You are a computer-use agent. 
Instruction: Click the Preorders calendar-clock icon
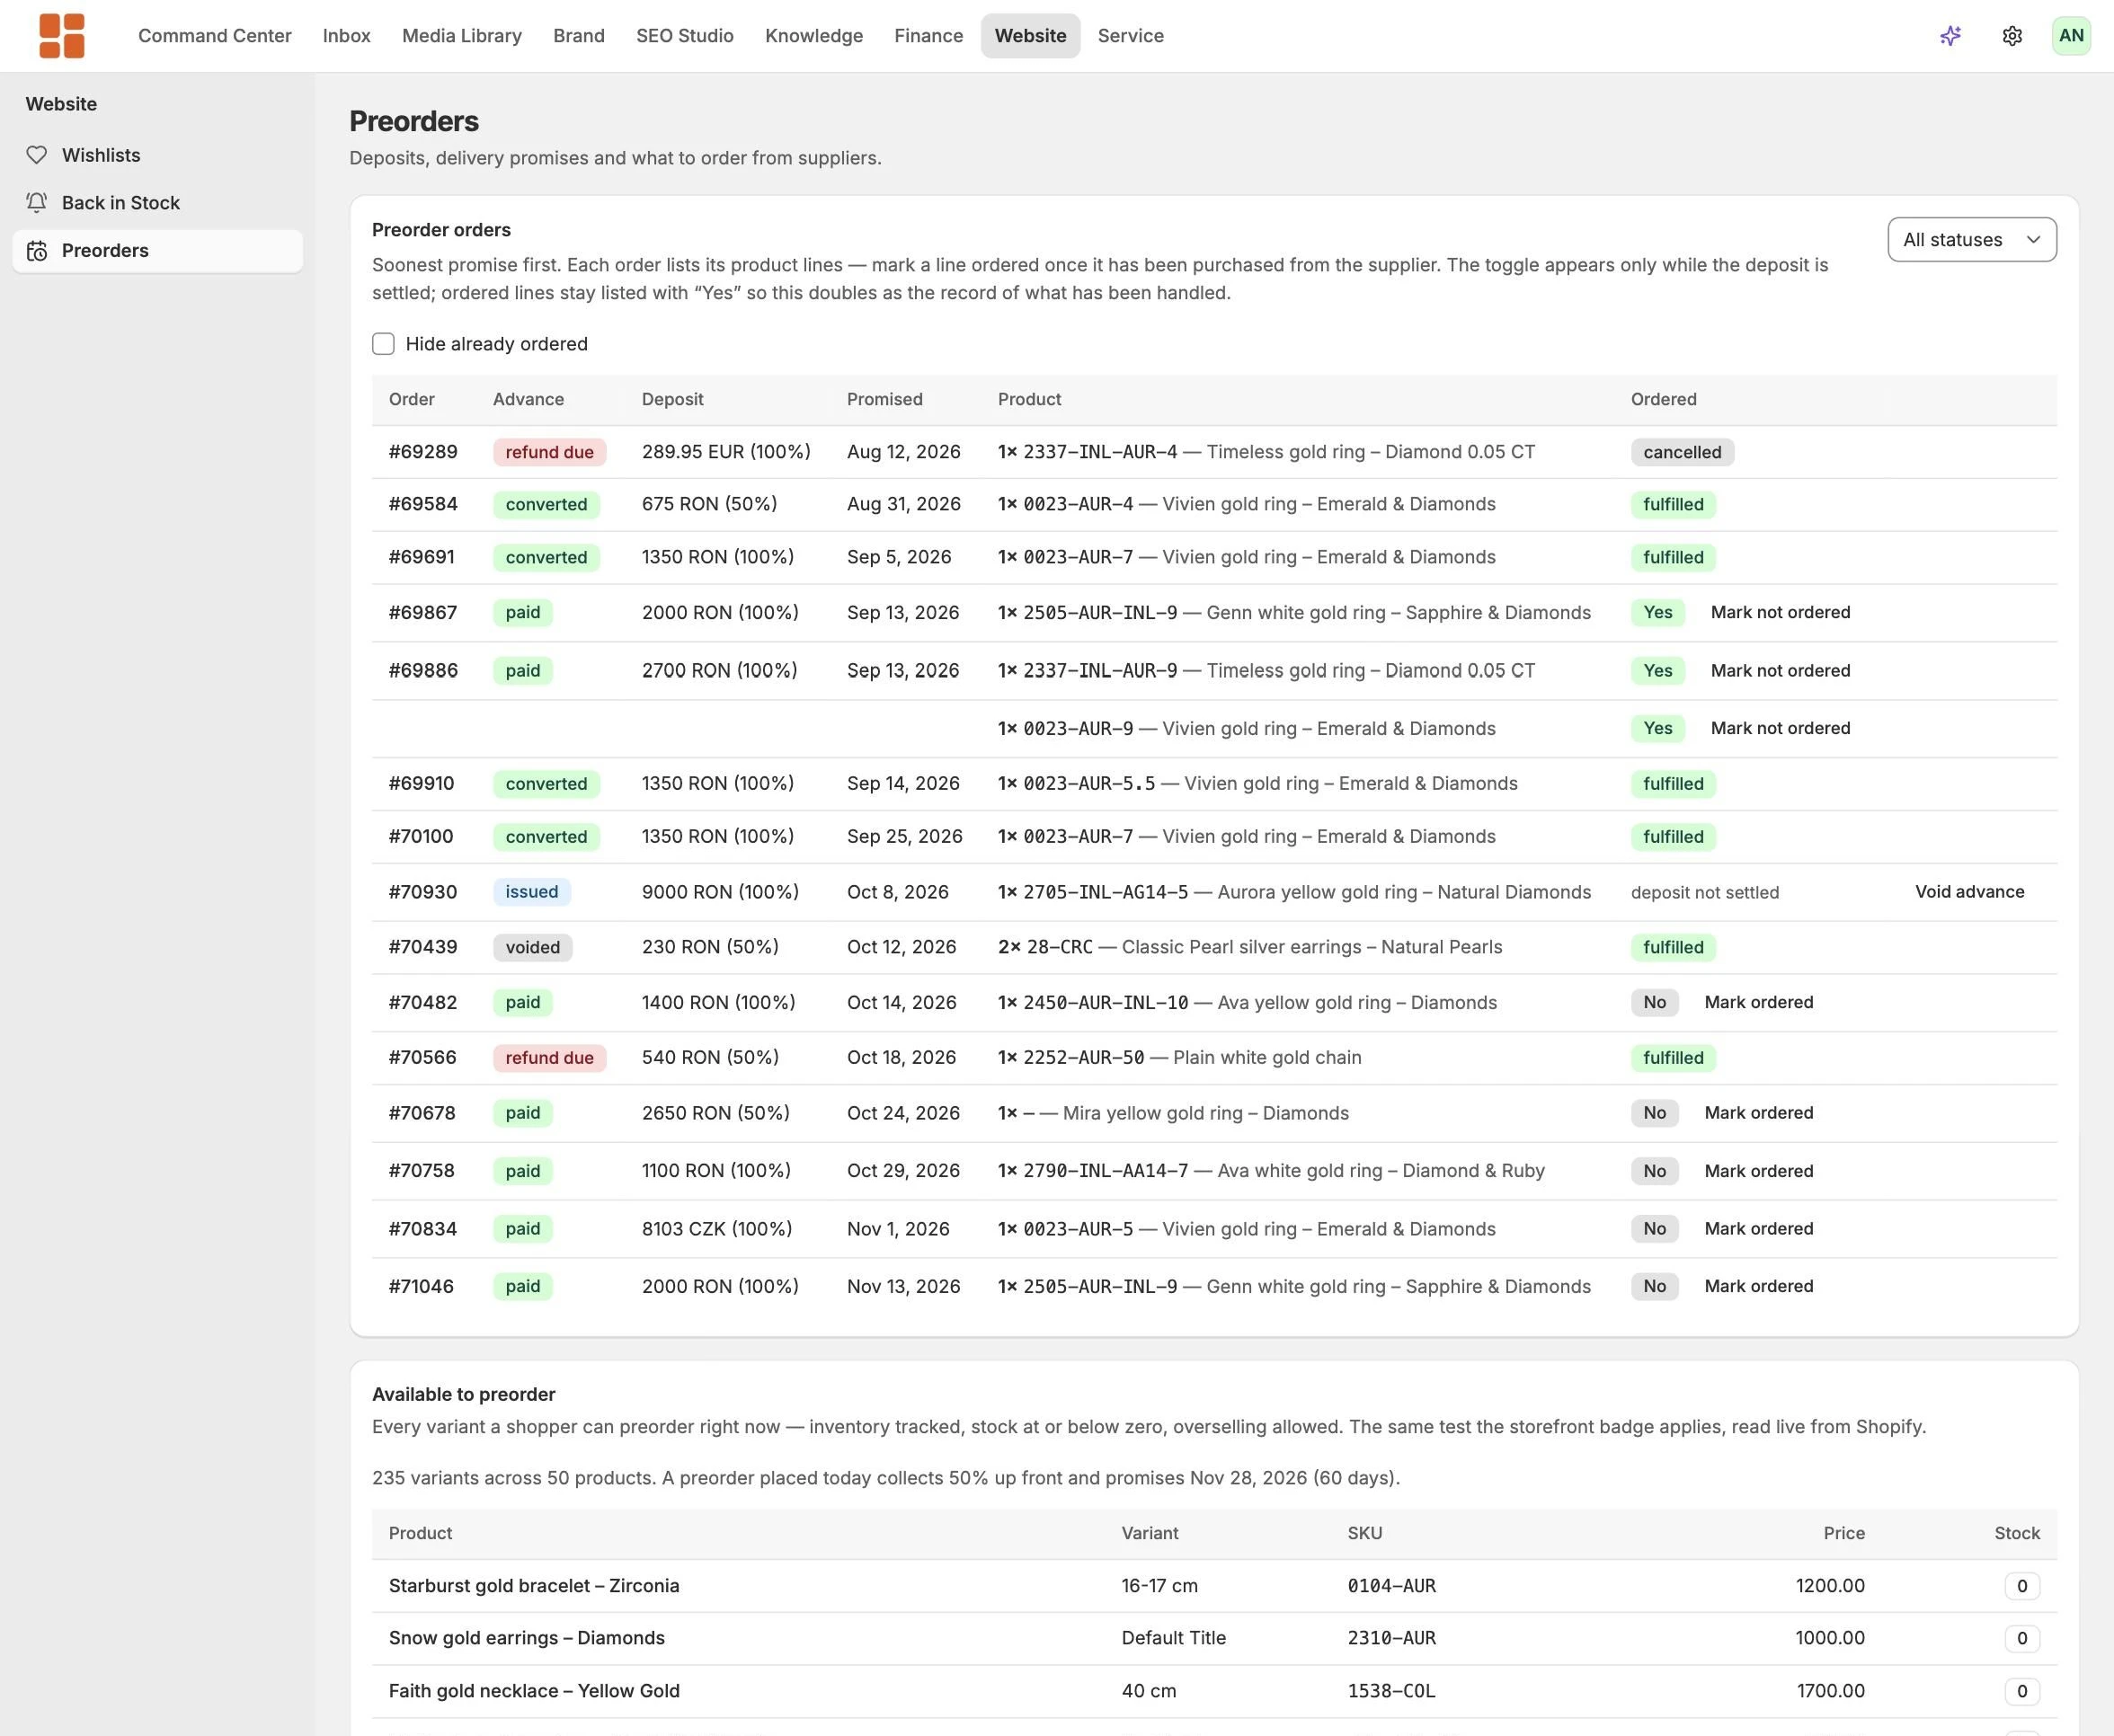pos(37,251)
